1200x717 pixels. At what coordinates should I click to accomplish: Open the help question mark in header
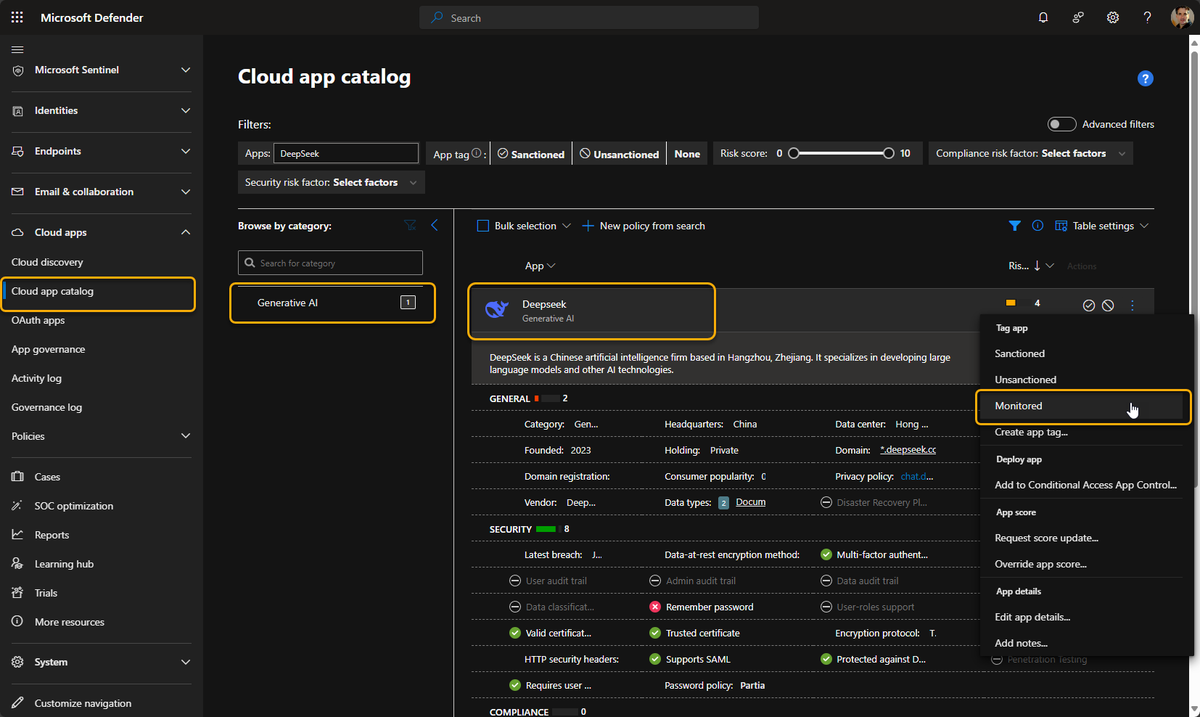click(x=1148, y=18)
